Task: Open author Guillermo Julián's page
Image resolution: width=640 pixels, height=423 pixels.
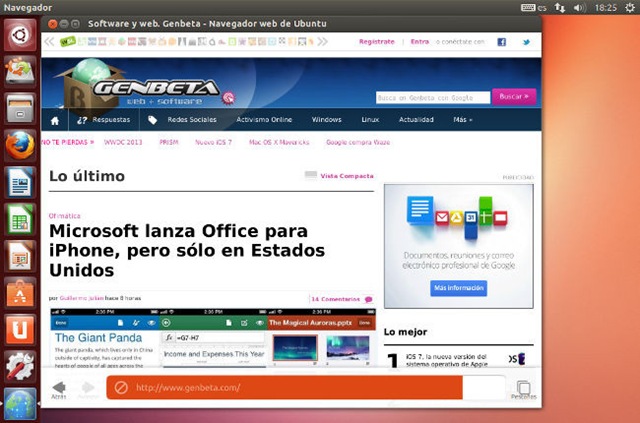Action: point(81,298)
